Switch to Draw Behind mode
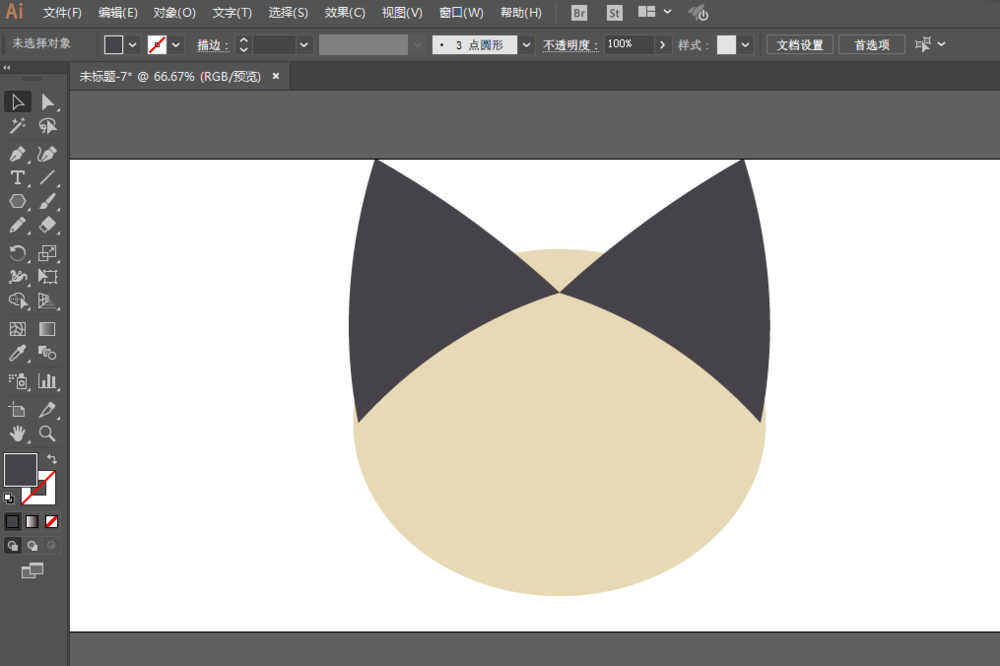1000x666 pixels. click(32, 546)
